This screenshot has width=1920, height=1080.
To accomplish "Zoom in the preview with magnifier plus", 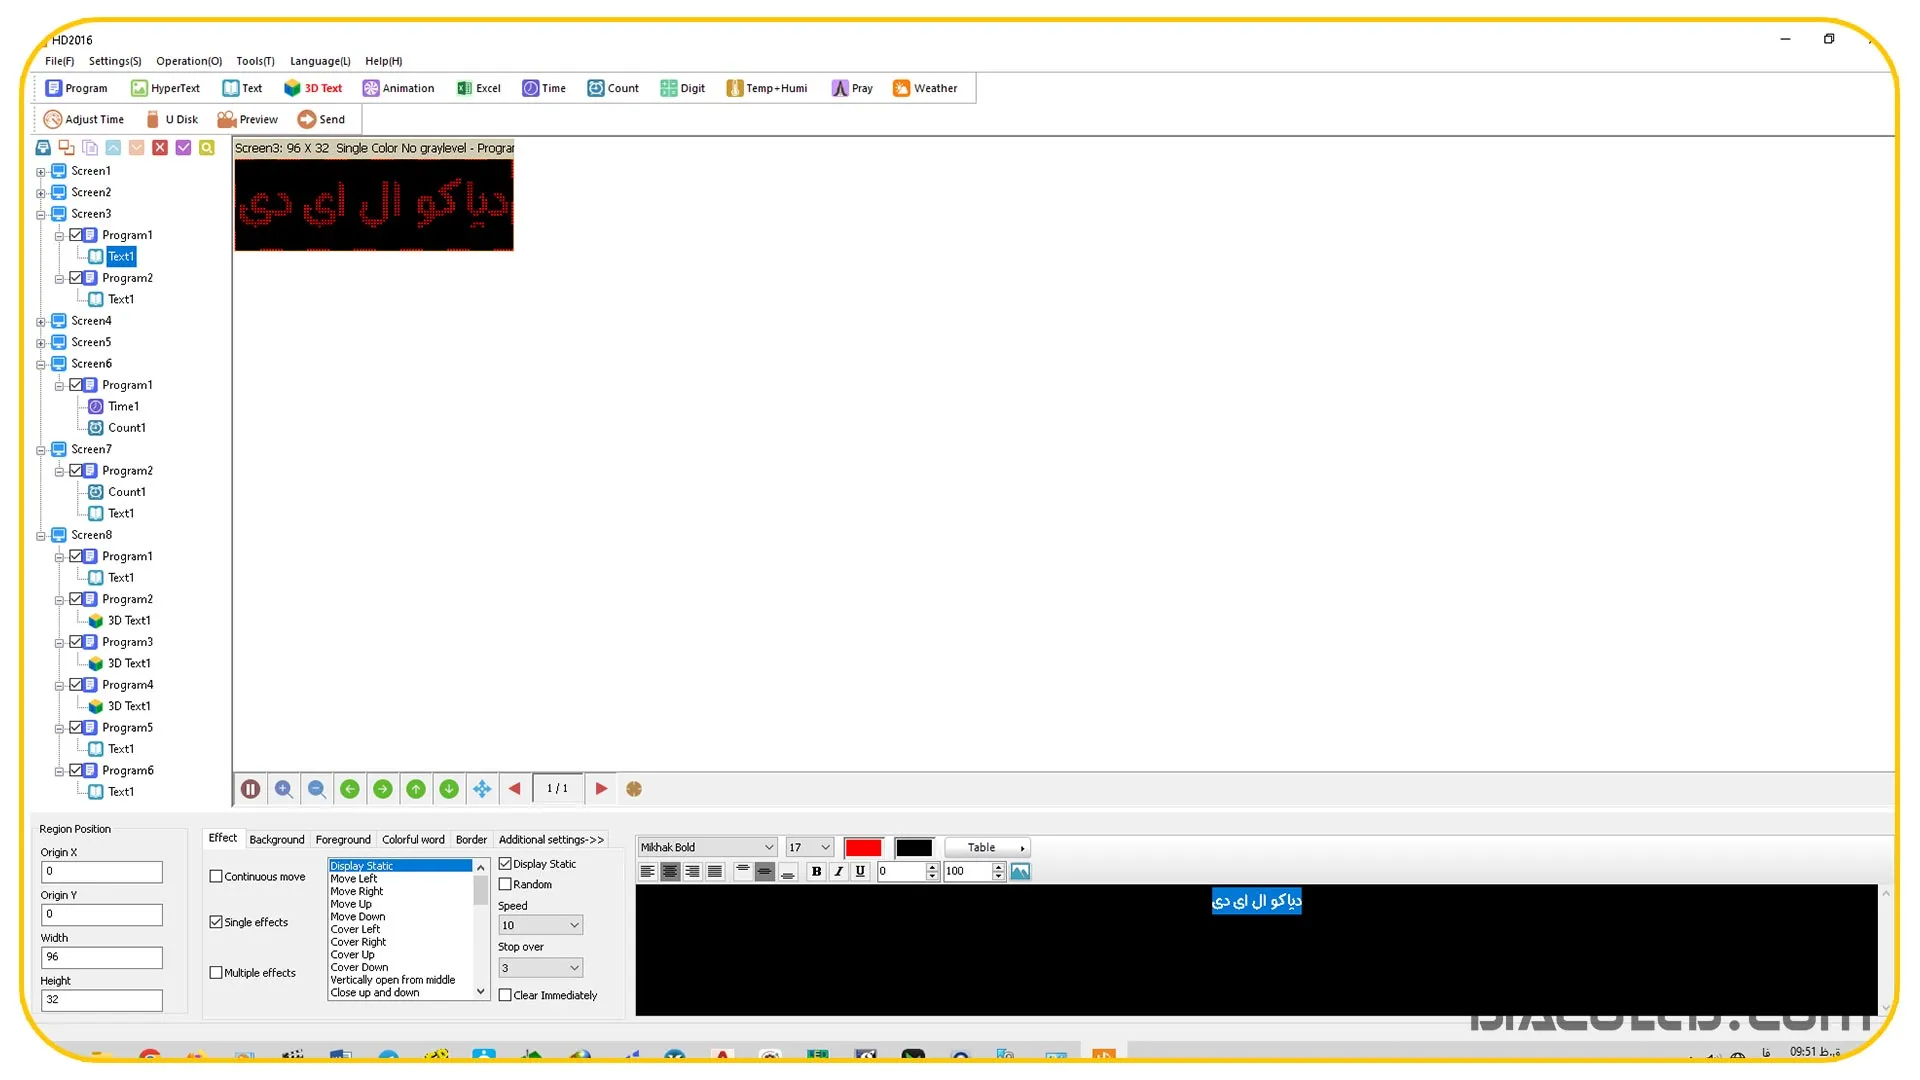I will click(x=284, y=789).
